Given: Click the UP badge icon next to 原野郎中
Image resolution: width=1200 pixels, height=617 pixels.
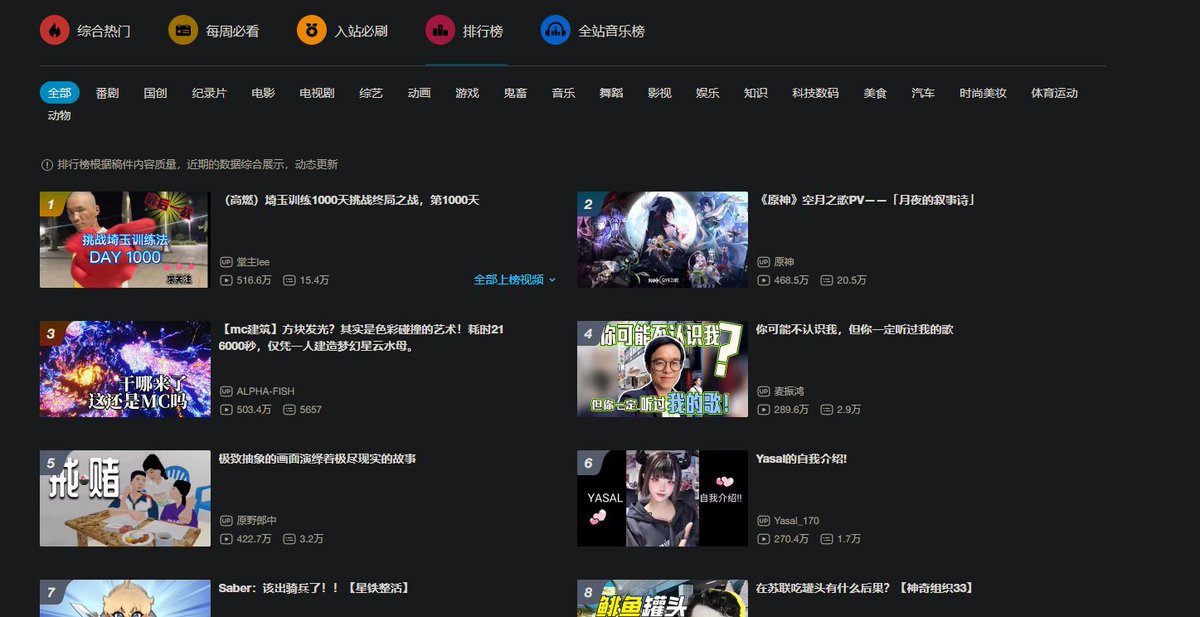Looking at the screenshot, I should click(x=226, y=521).
